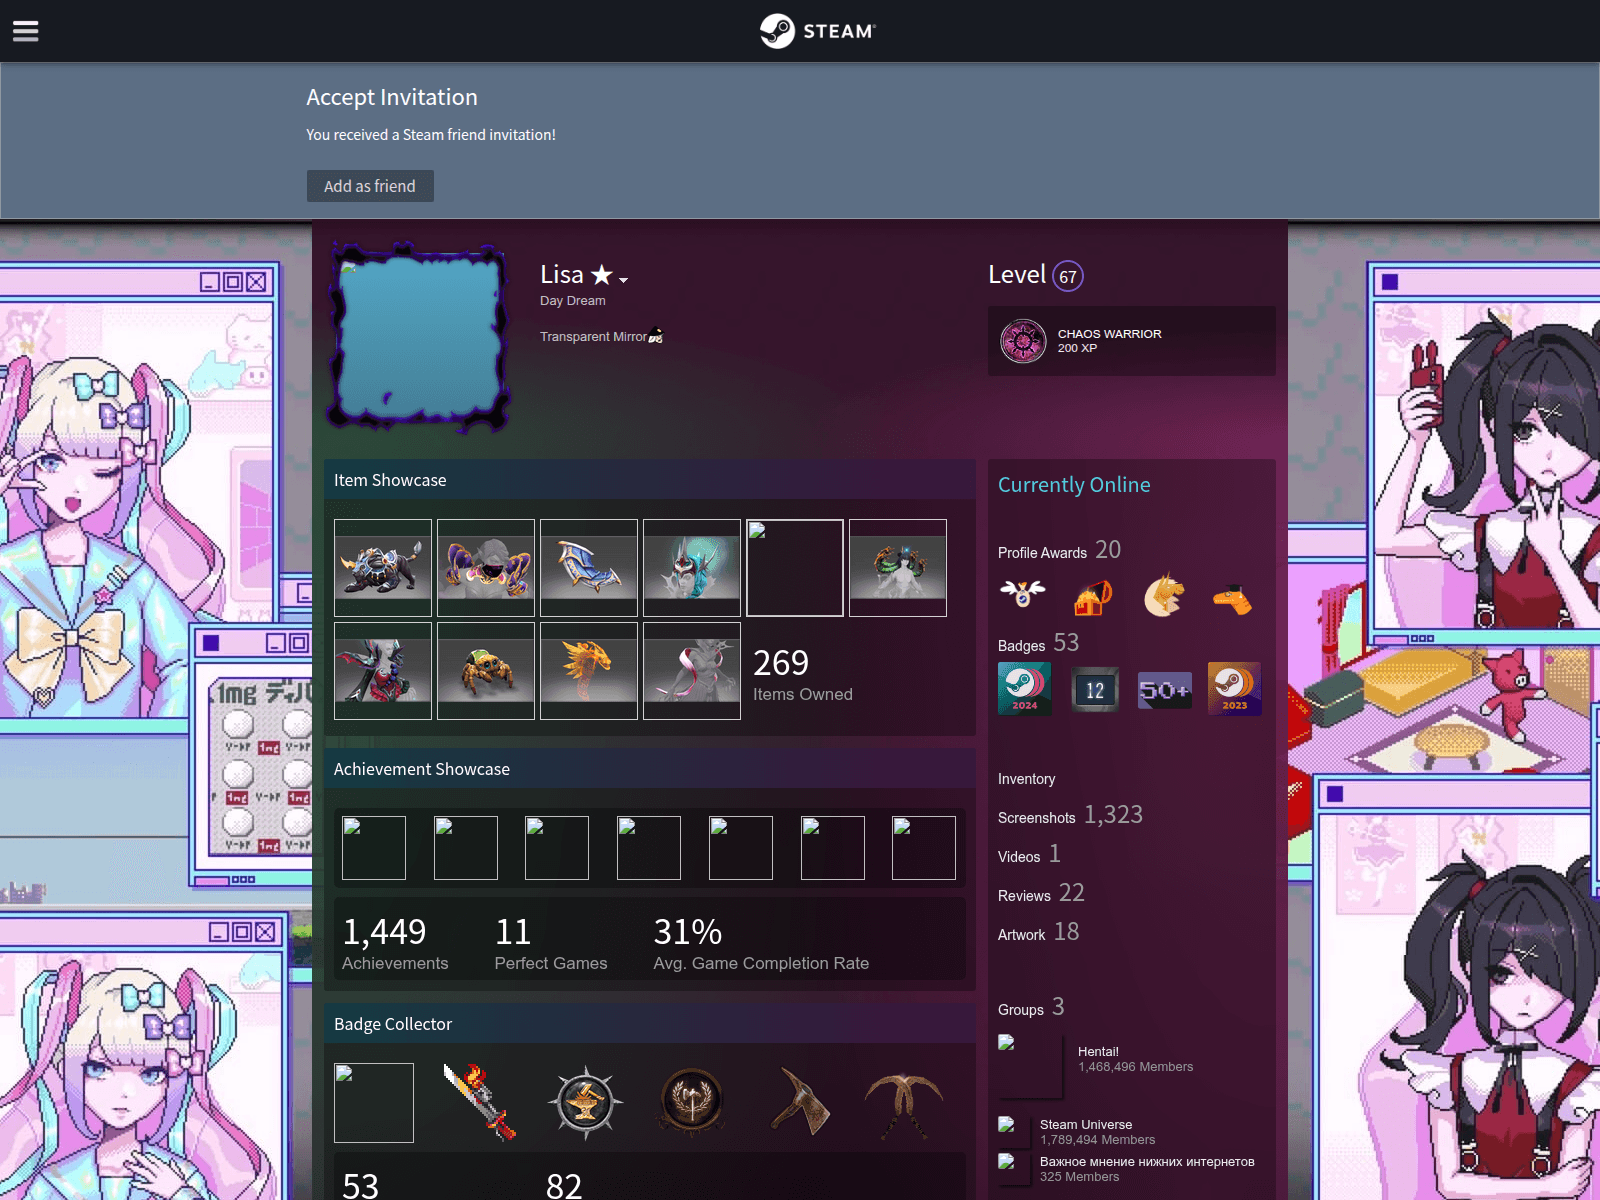Open the axe badge

pos(798,1103)
